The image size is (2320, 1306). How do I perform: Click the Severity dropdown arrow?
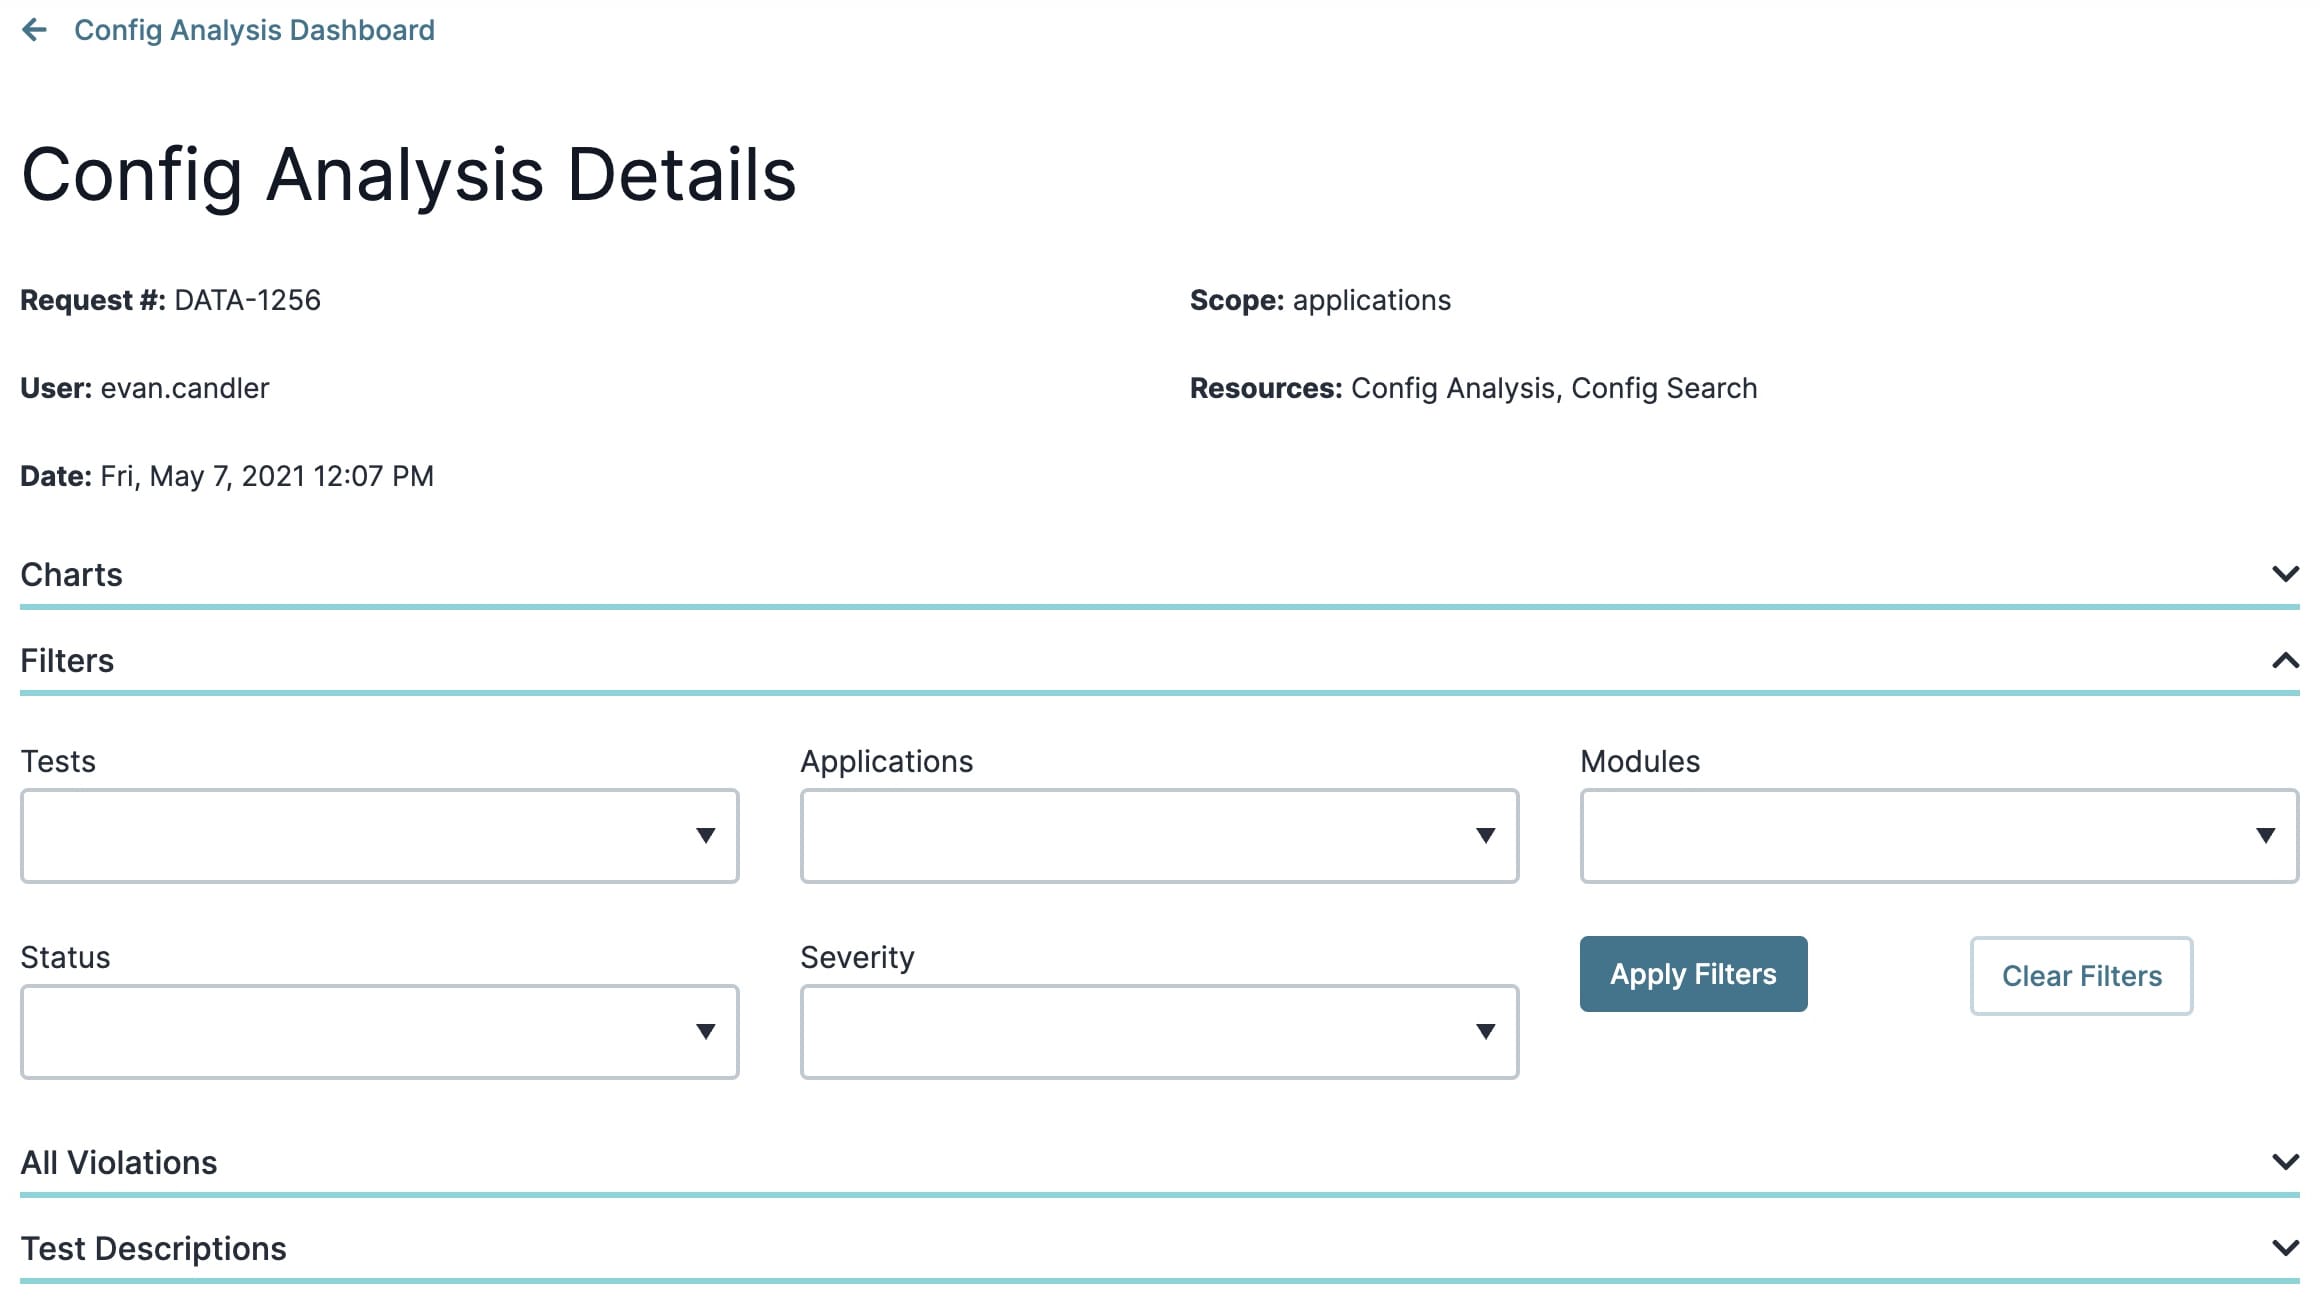pyautogui.click(x=1486, y=1032)
